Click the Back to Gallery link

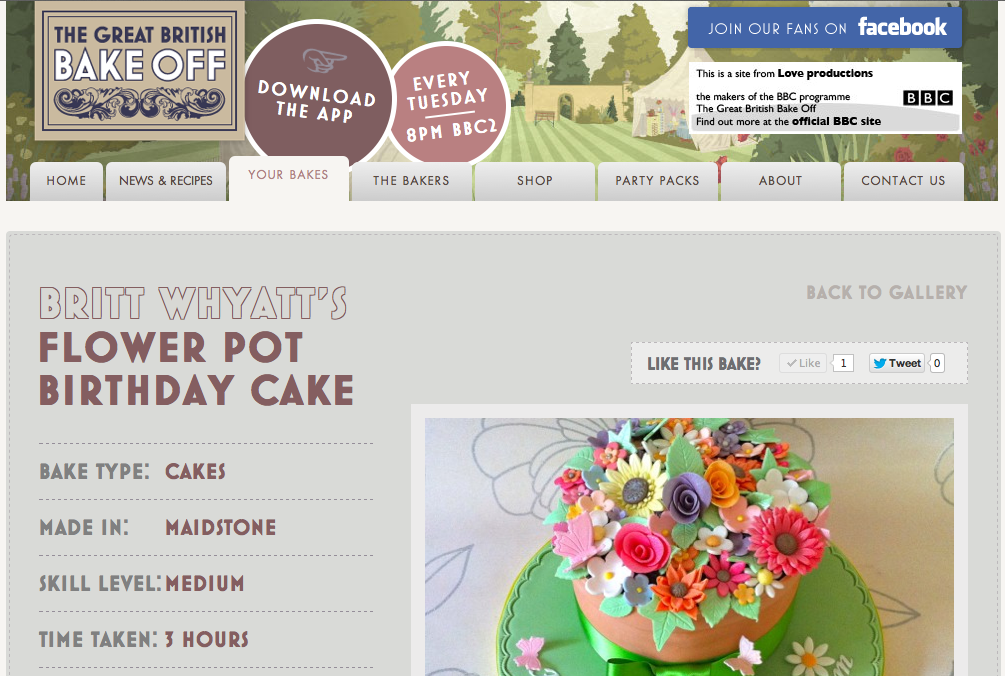coord(886,293)
